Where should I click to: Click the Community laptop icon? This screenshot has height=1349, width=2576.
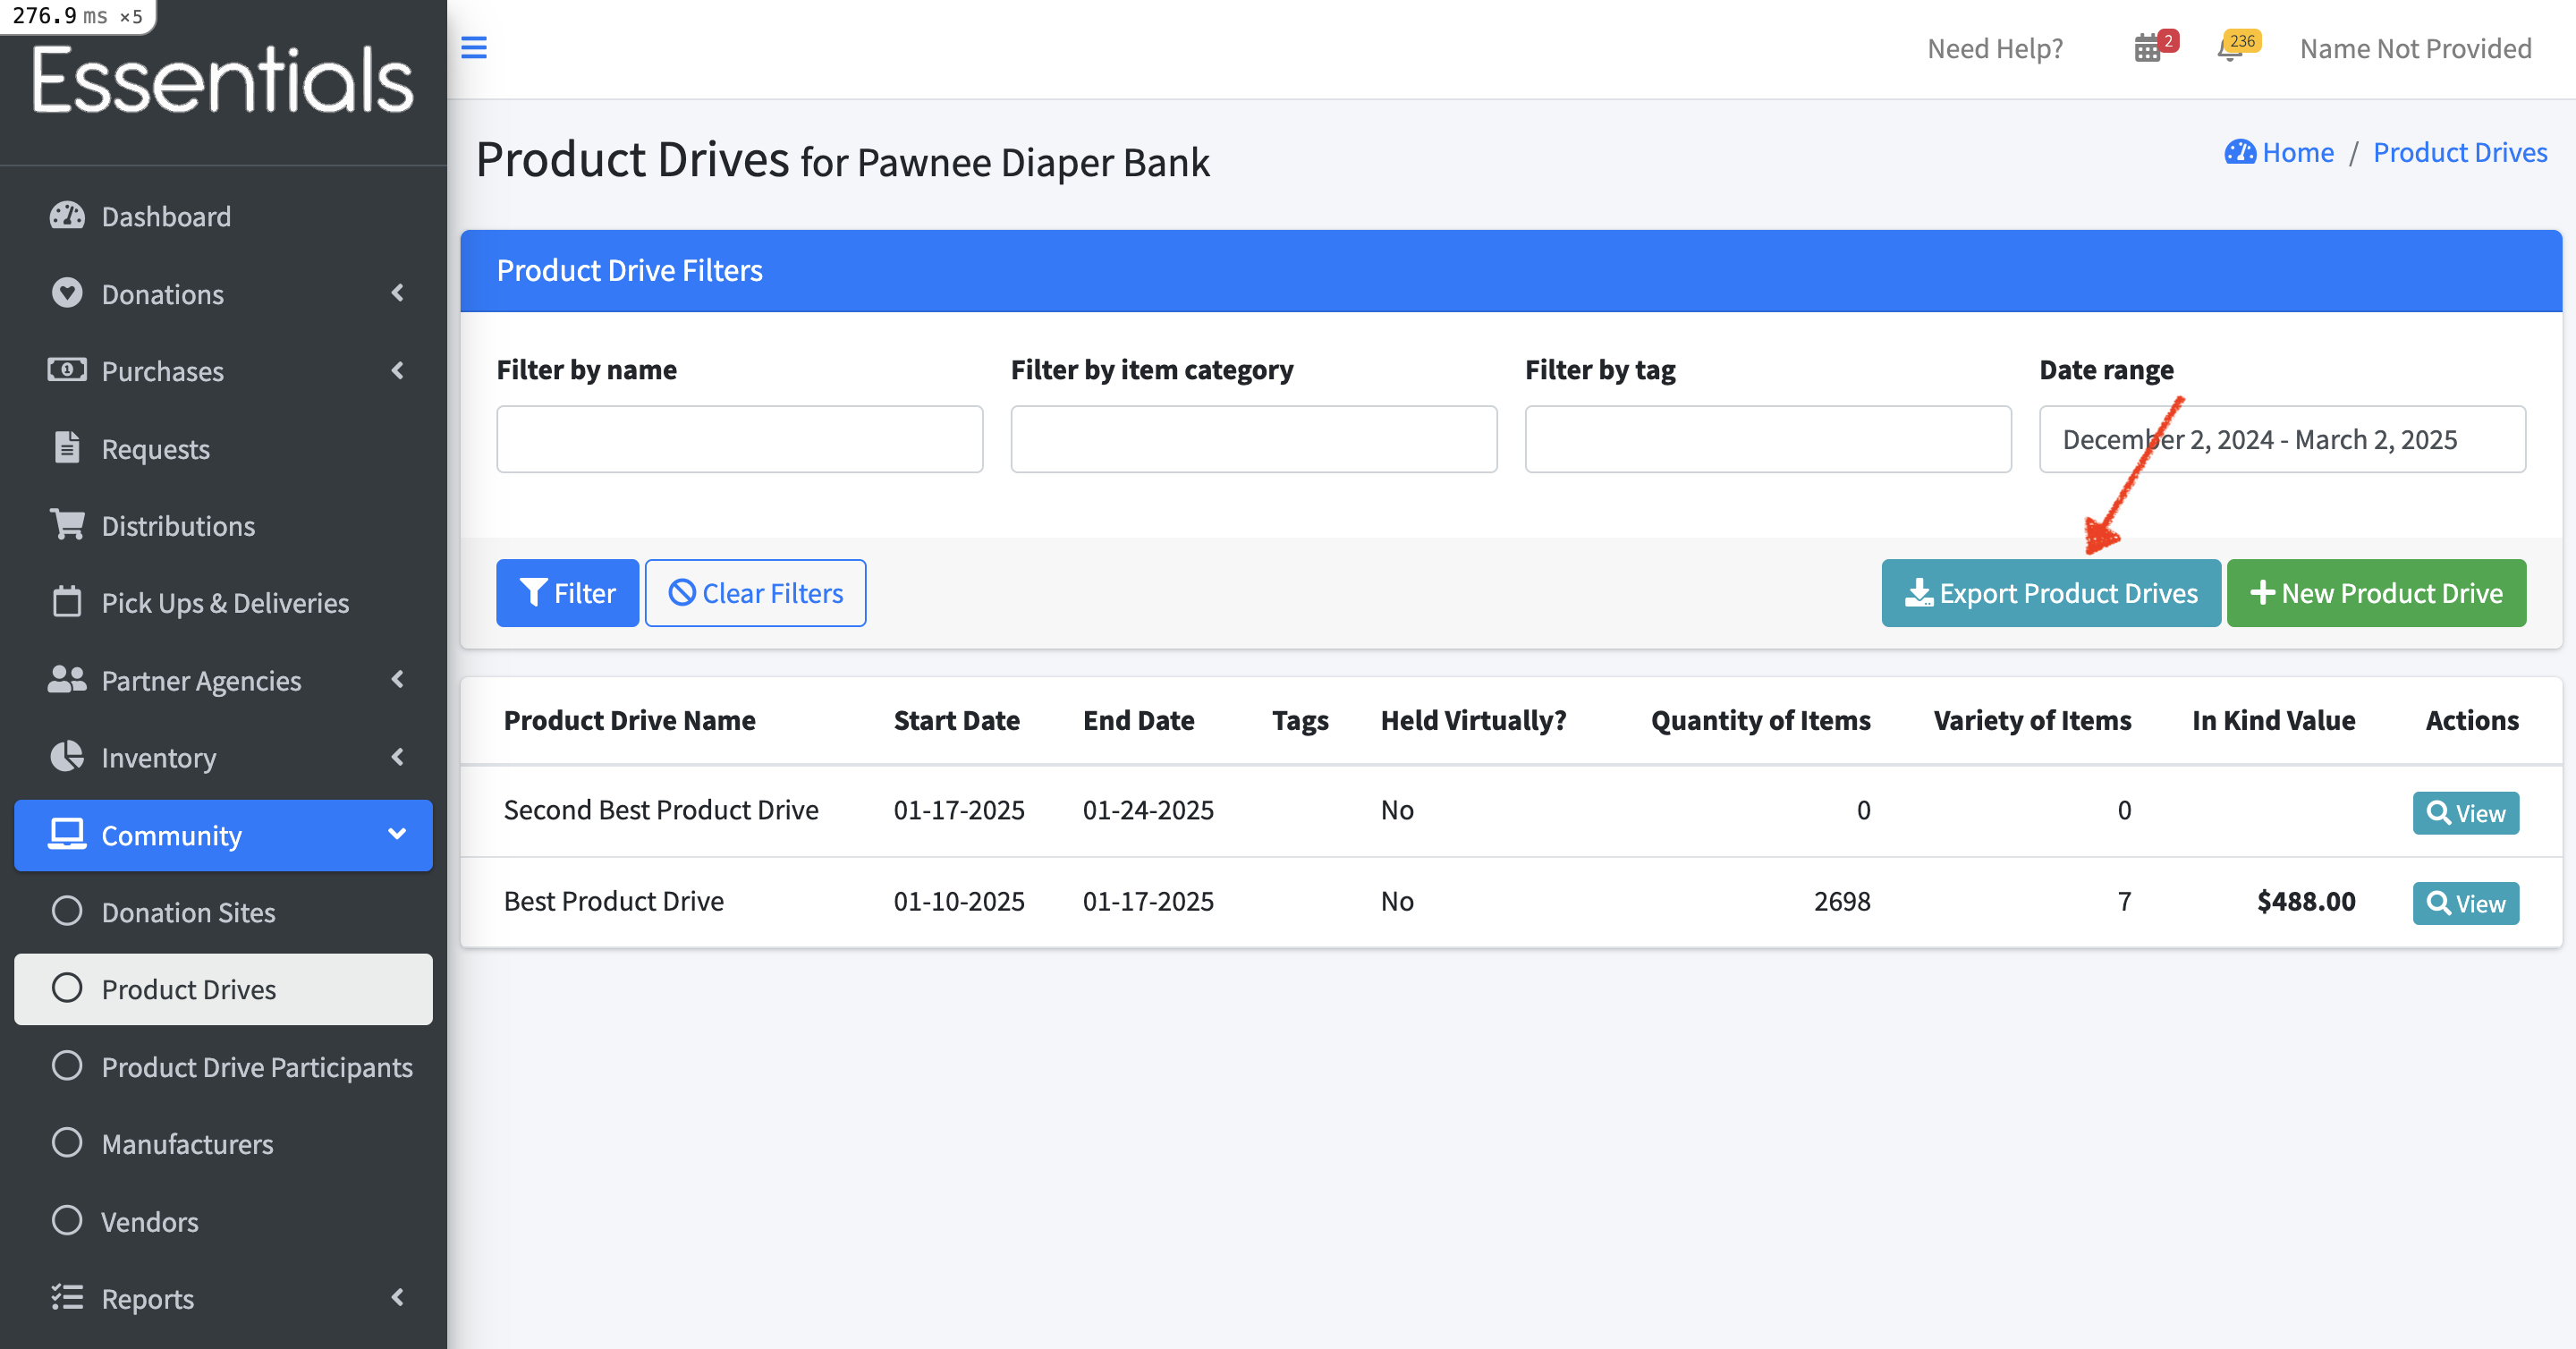click(x=67, y=834)
